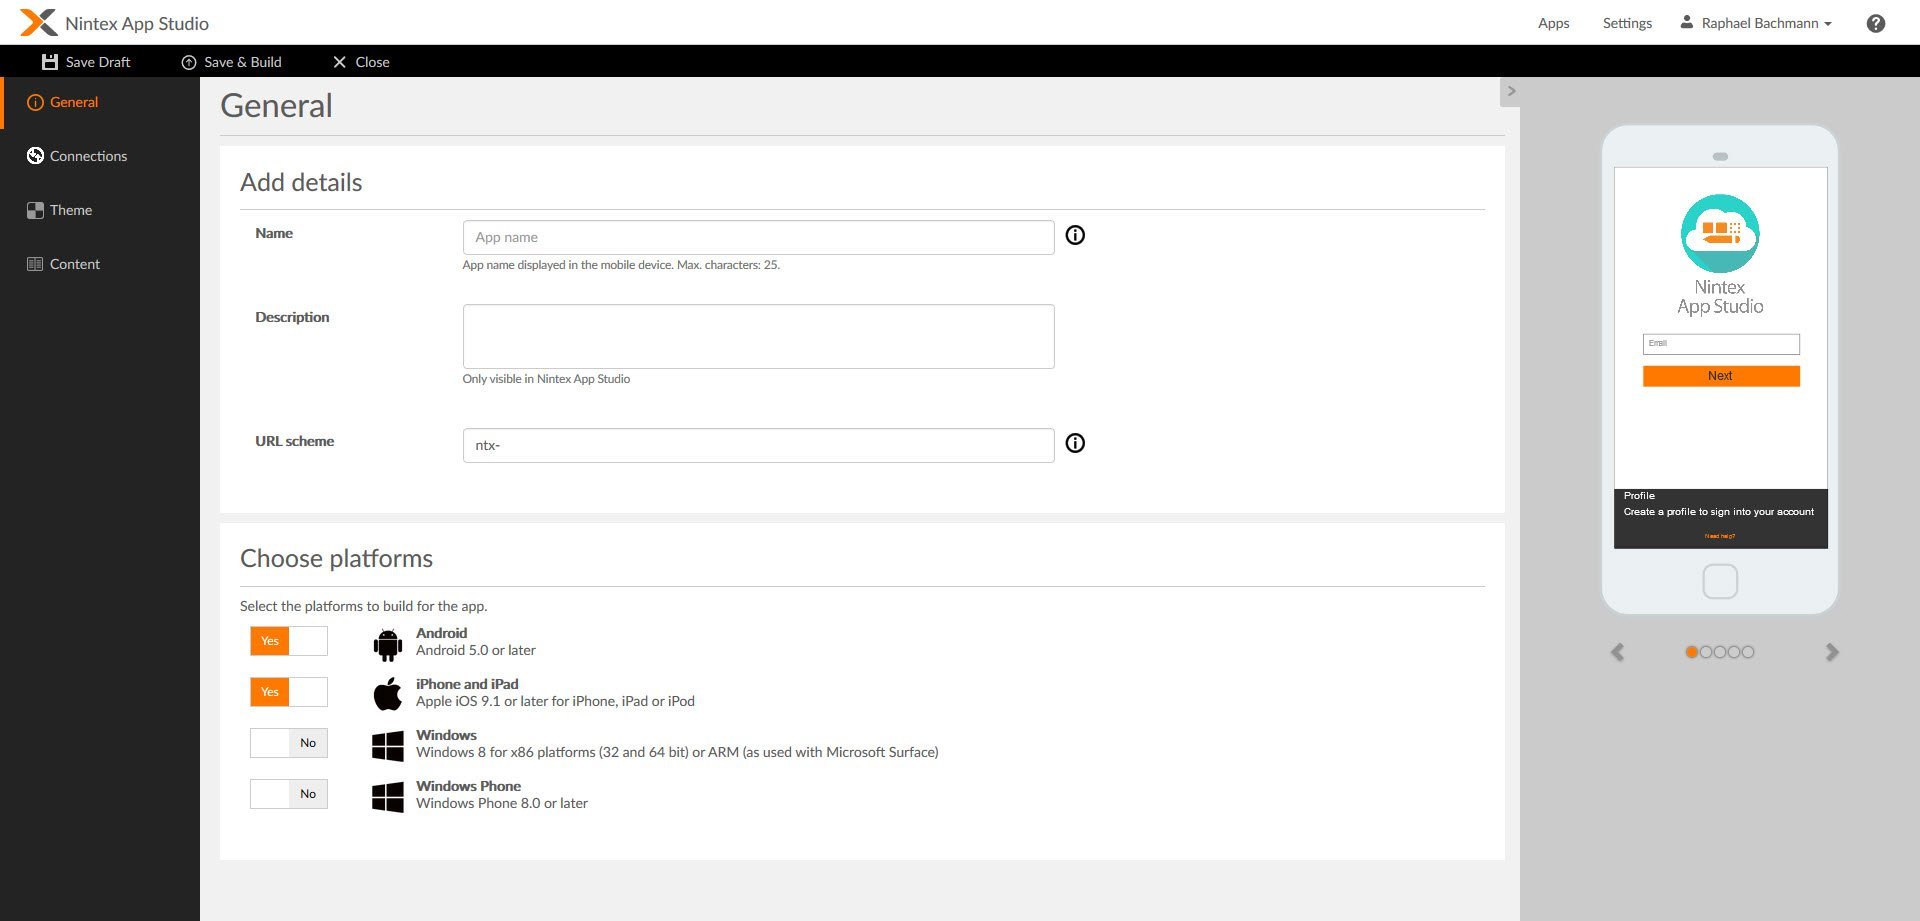Click the Close X icon in toolbar
This screenshot has width=1920, height=921.
pos(339,62)
